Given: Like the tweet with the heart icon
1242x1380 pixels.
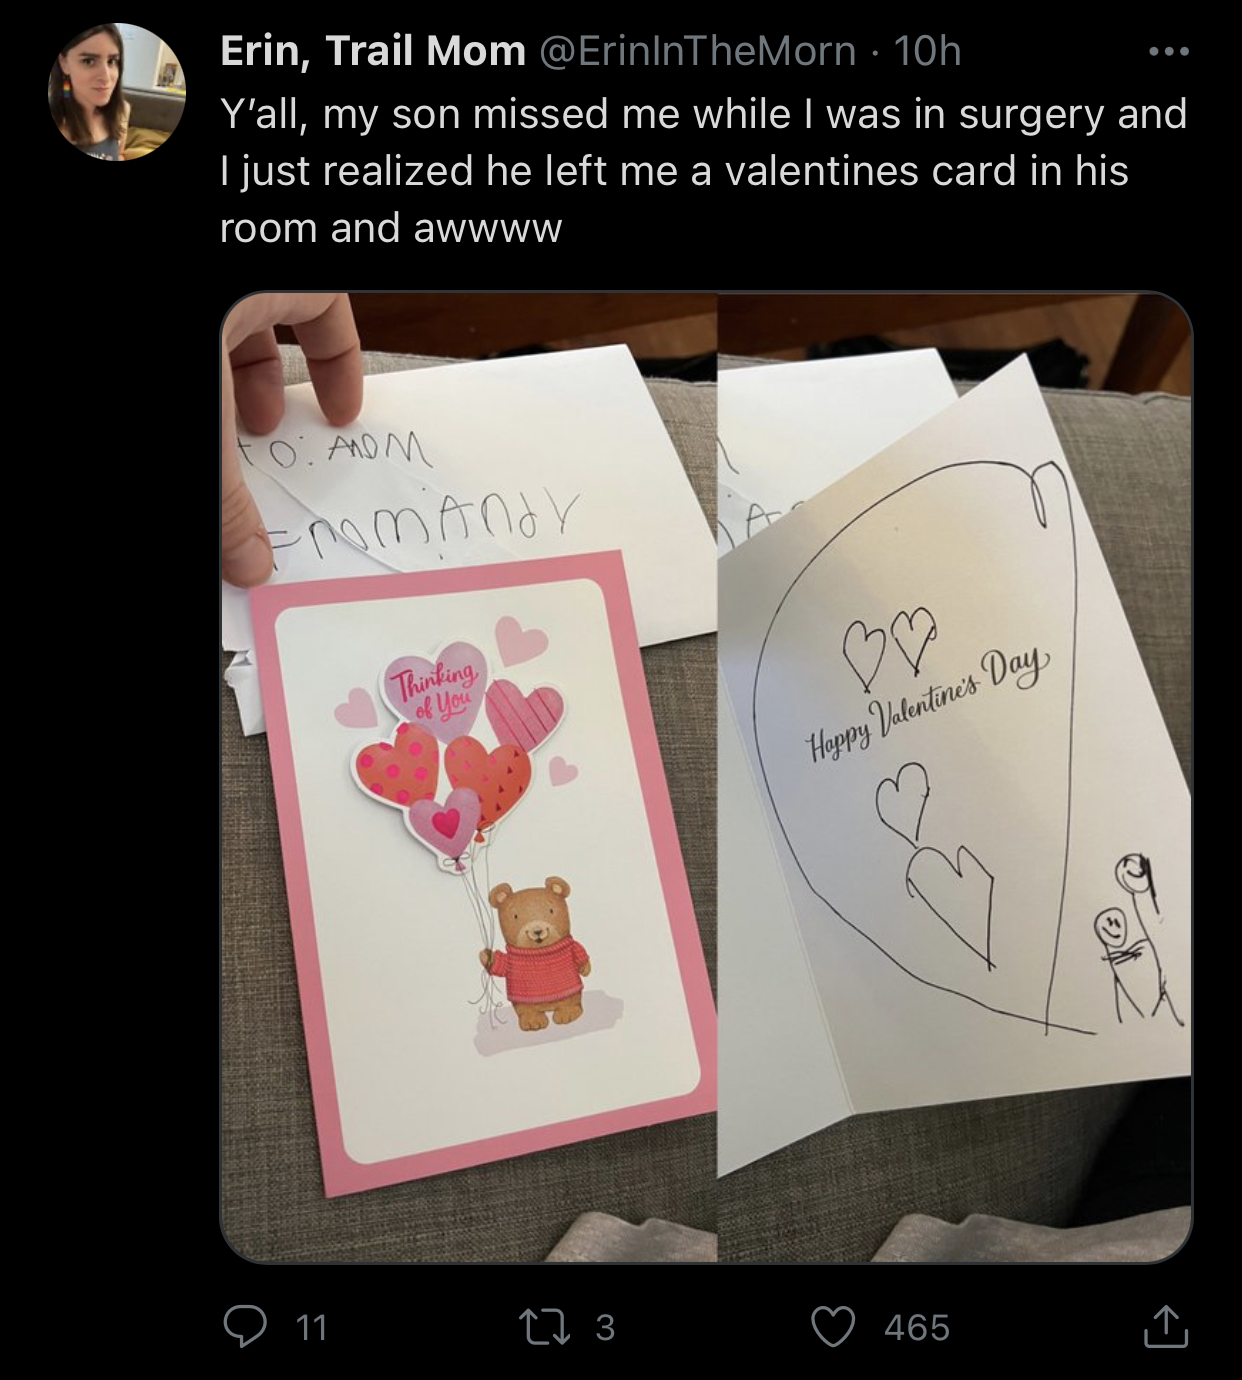Looking at the screenshot, I should tap(833, 1327).
